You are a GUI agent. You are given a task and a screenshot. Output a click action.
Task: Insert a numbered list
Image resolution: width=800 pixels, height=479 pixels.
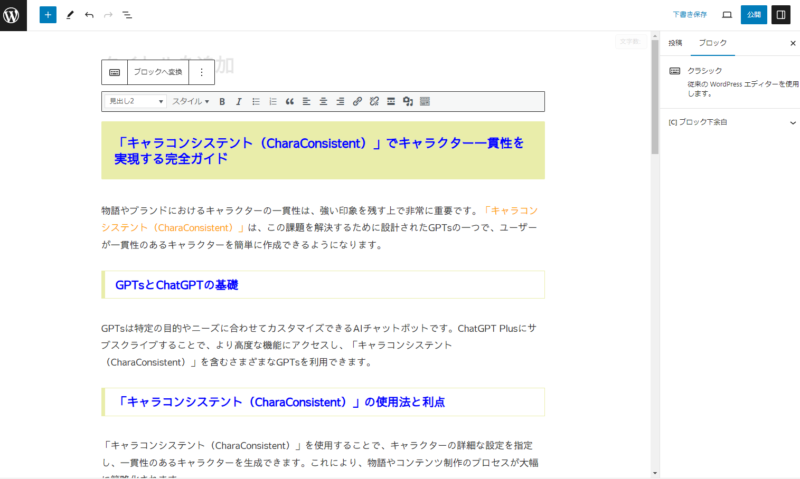tap(273, 102)
